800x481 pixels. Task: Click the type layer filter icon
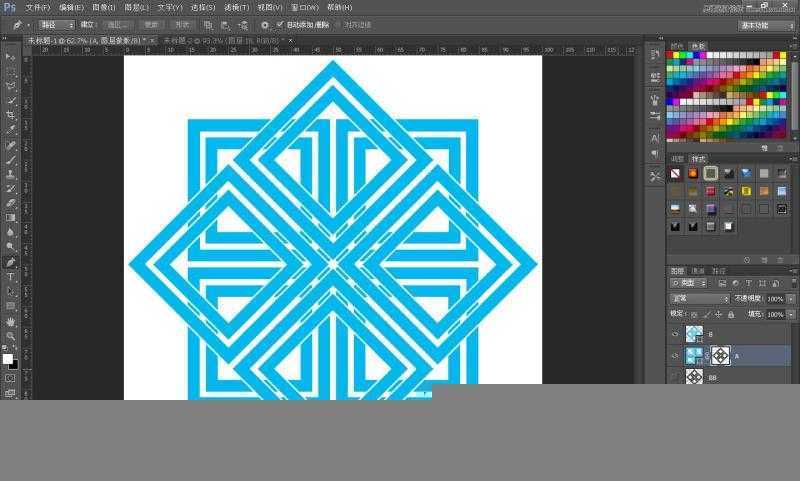[748, 283]
